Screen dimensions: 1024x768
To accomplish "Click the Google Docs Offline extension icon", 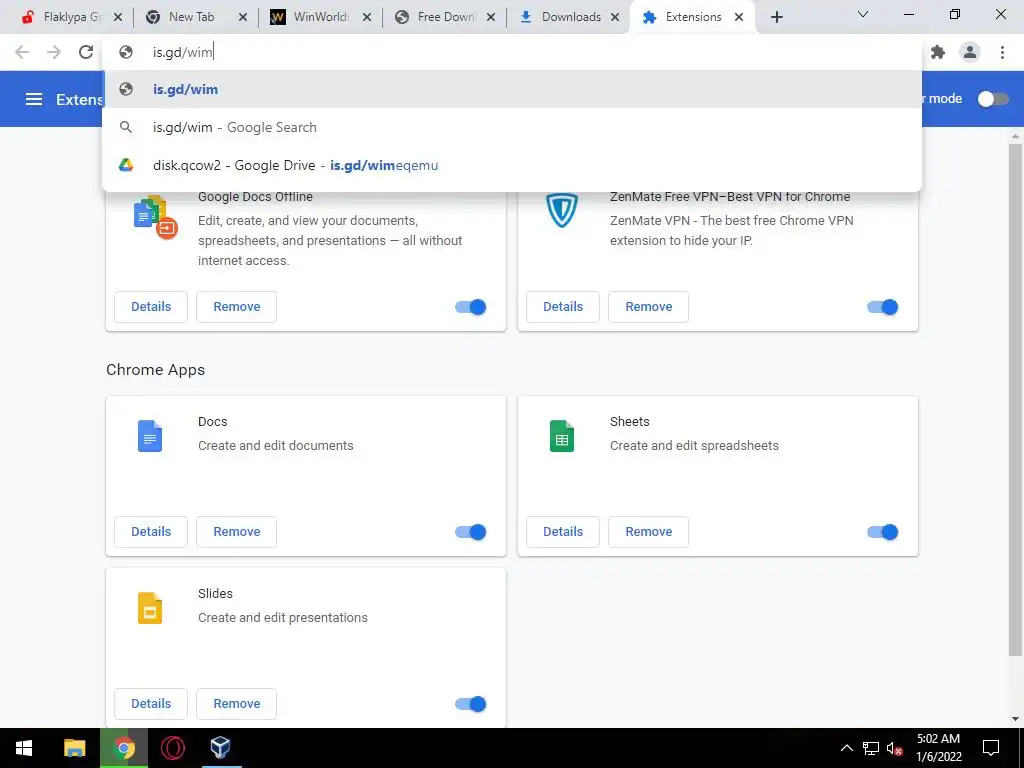I will [x=155, y=217].
